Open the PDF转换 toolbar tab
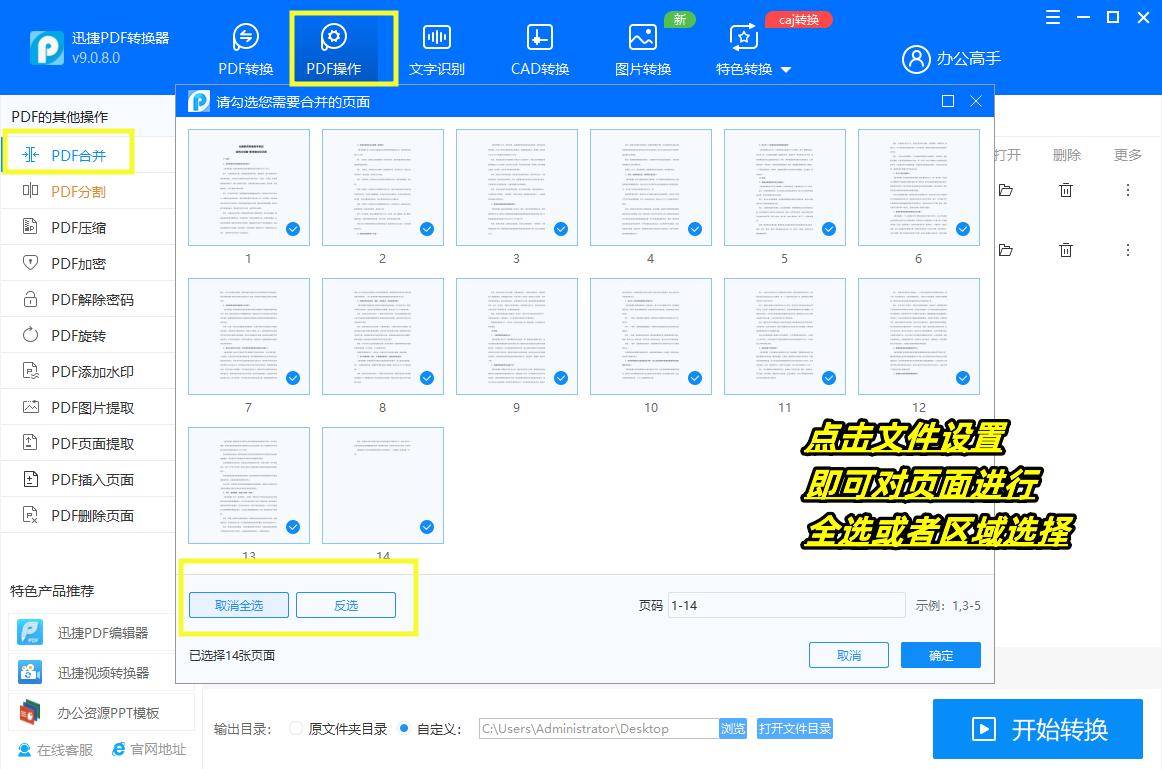 point(245,49)
